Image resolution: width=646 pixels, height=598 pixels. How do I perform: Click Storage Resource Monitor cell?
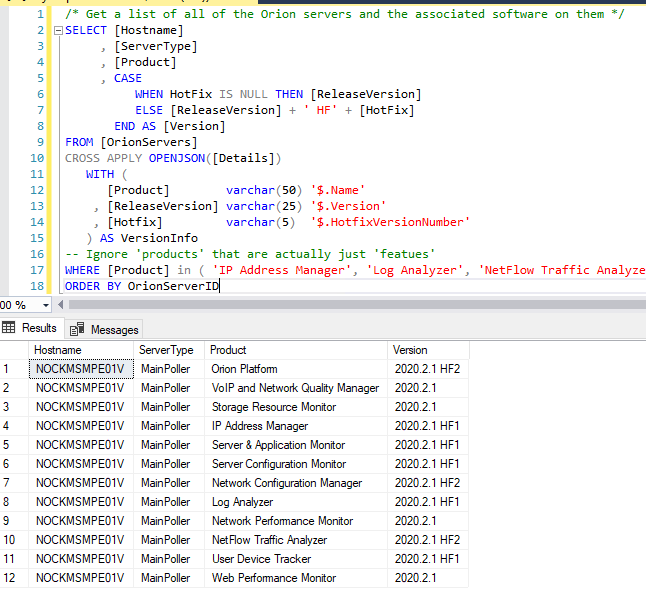tap(296, 407)
